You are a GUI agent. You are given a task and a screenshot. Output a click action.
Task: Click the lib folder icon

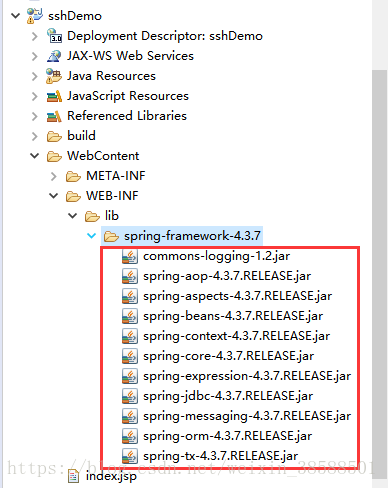tap(92, 216)
